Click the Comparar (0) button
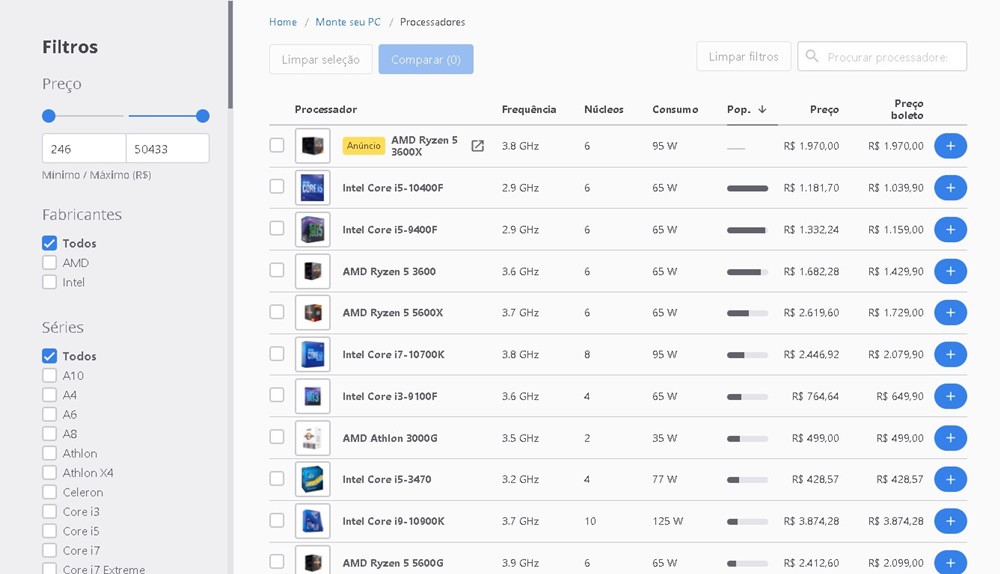 coord(425,59)
